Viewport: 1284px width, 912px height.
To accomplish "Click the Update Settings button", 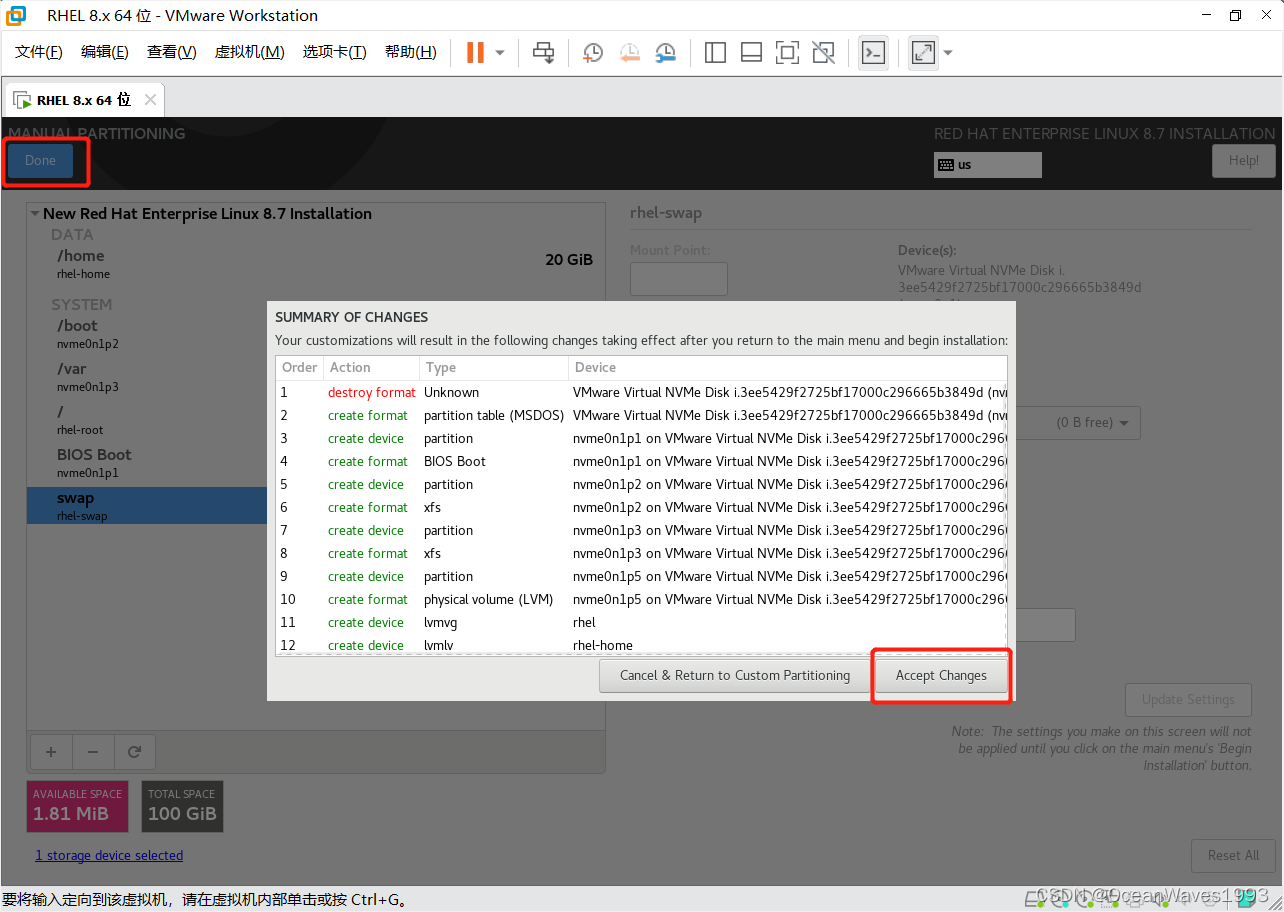I will pos(1188,700).
